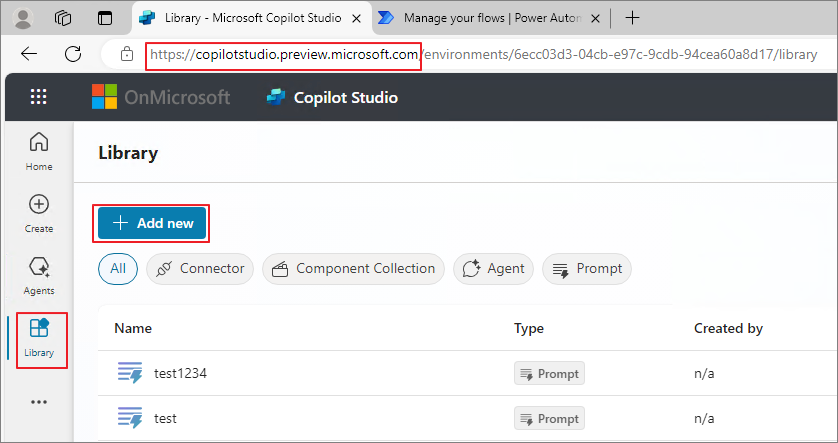Open the browser profile avatar
838x443 pixels.
tap(23, 18)
